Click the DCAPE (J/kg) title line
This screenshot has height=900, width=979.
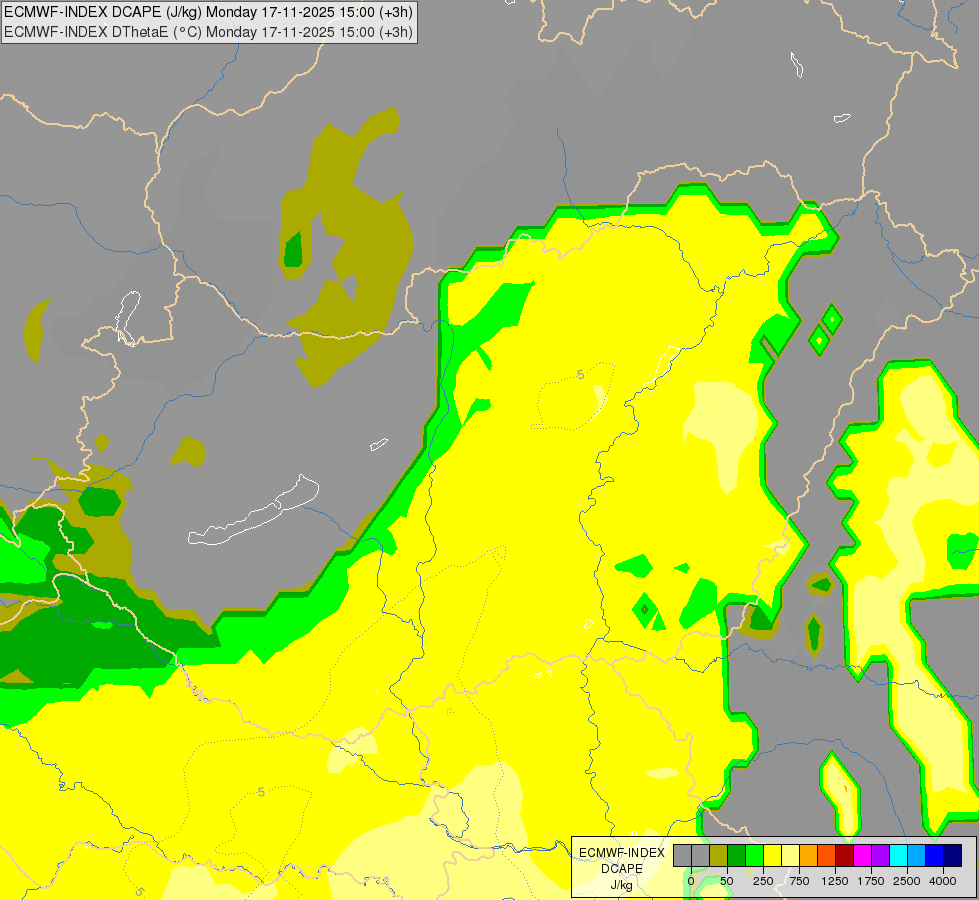[208, 12]
